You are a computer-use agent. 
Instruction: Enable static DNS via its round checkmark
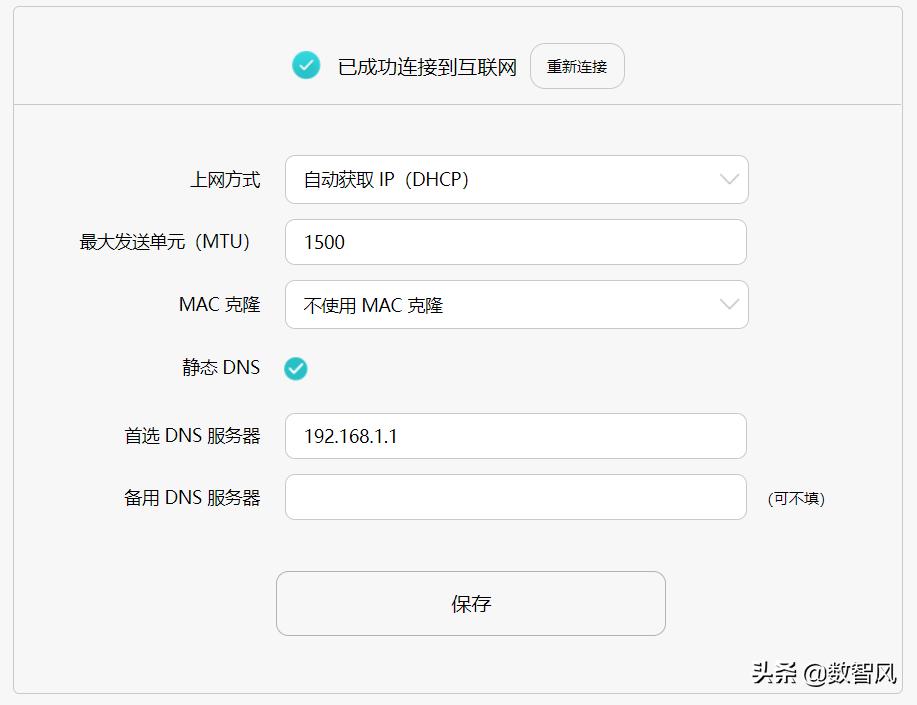pyautogui.click(x=295, y=368)
